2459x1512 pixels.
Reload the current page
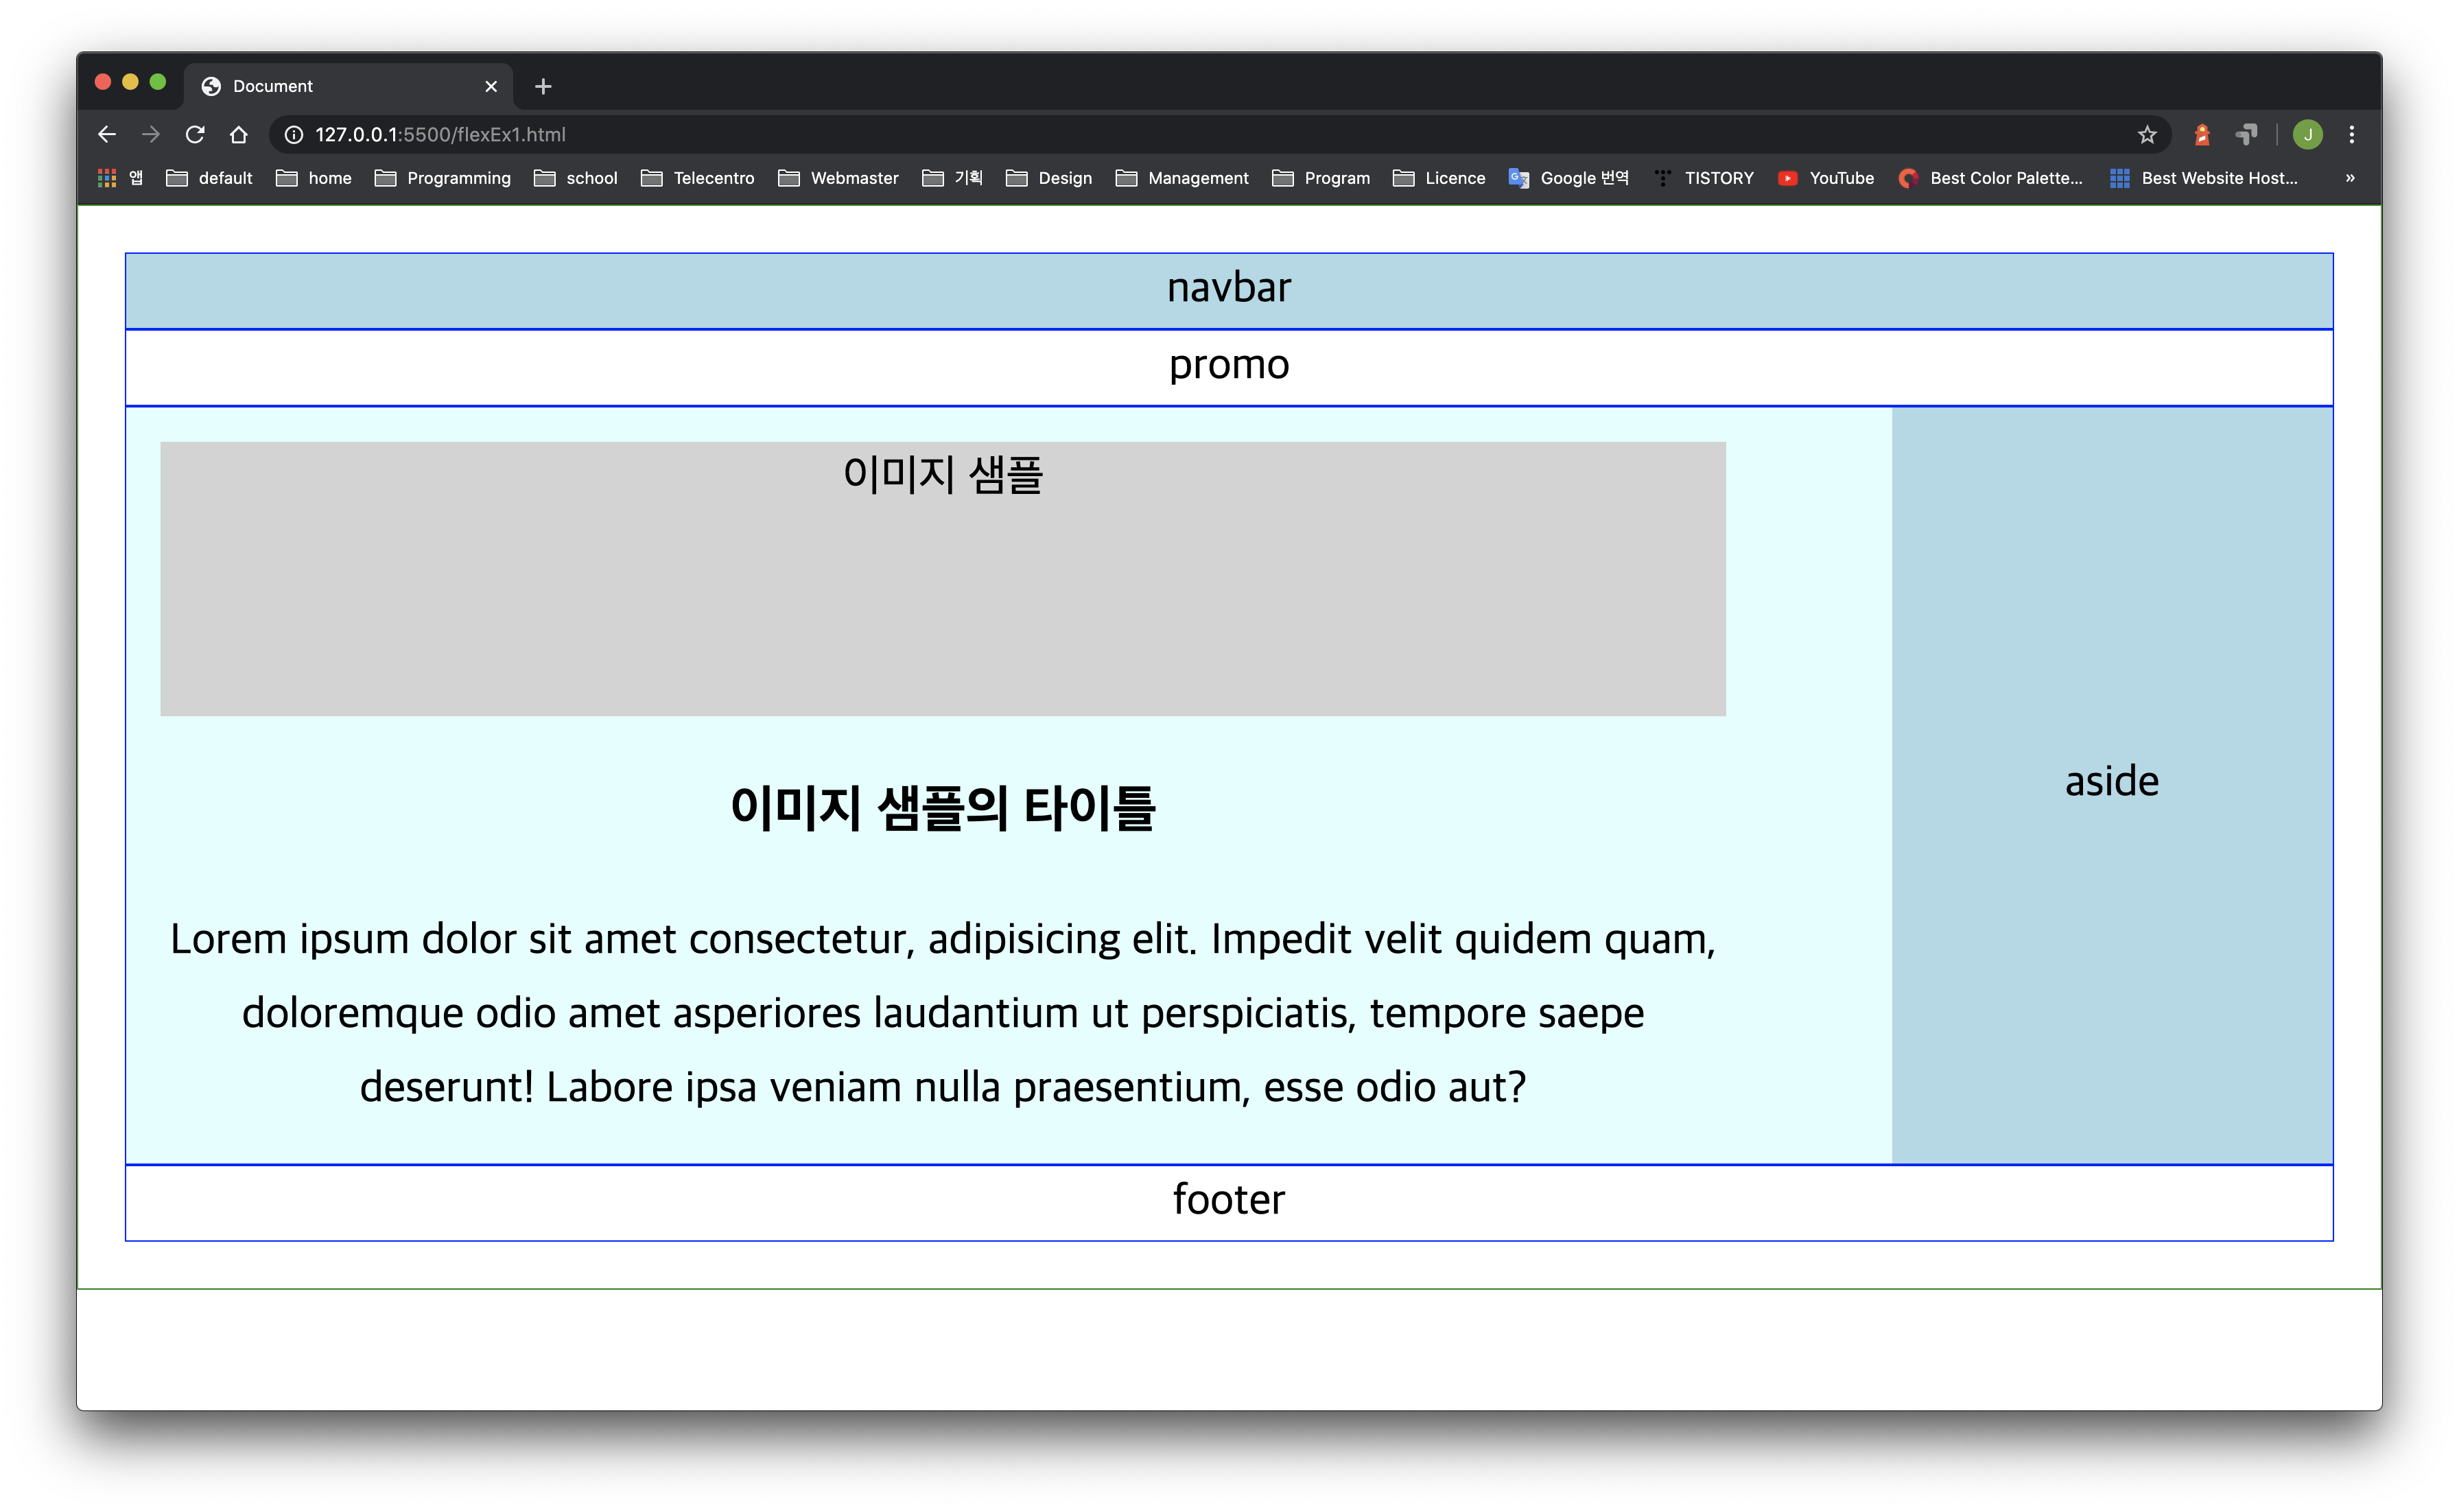195,134
